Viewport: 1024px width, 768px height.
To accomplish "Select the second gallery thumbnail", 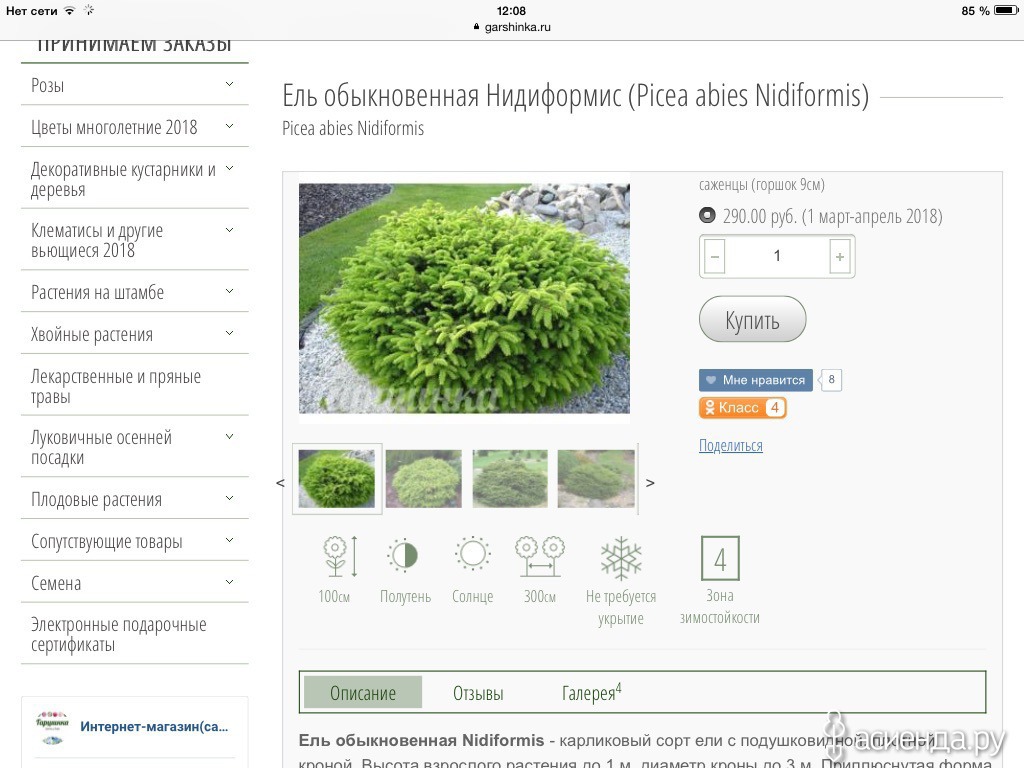I will (424, 479).
